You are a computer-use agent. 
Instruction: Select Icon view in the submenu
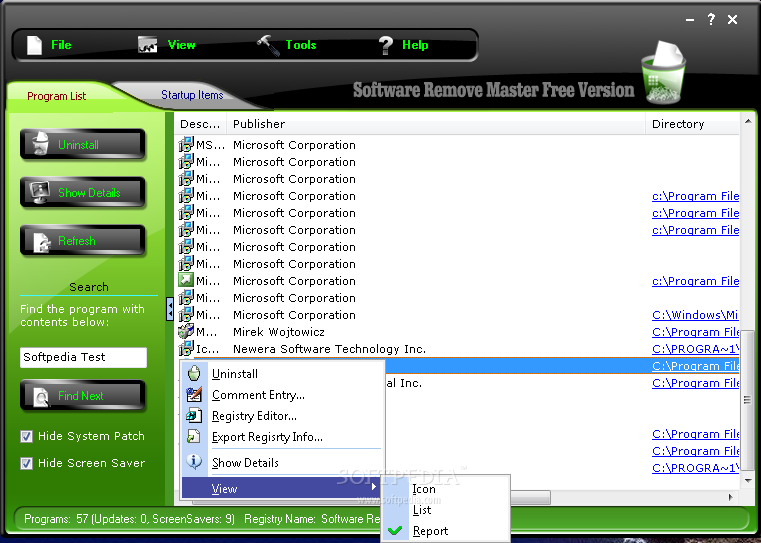click(x=446, y=489)
